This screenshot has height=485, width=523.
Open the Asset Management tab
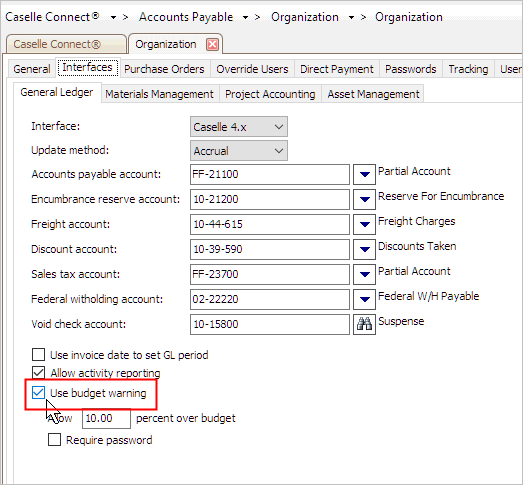point(373,94)
